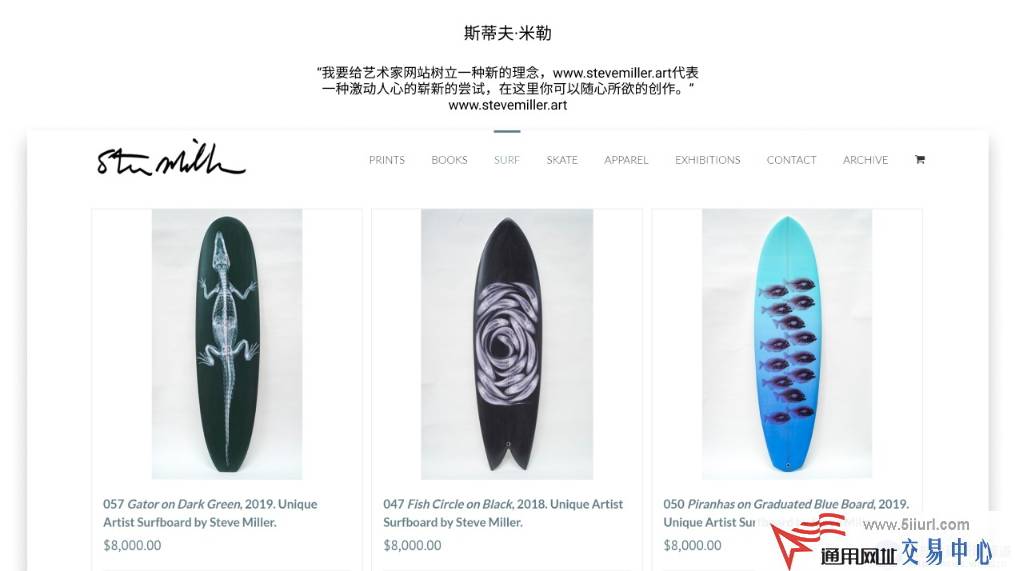Open the shopping cart icon
The image size is (1015, 571).
(x=919, y=159)
